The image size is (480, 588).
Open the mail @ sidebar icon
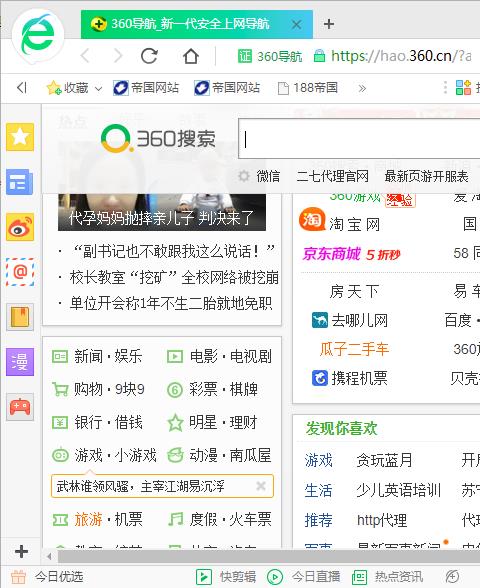[x=20, y=272]
